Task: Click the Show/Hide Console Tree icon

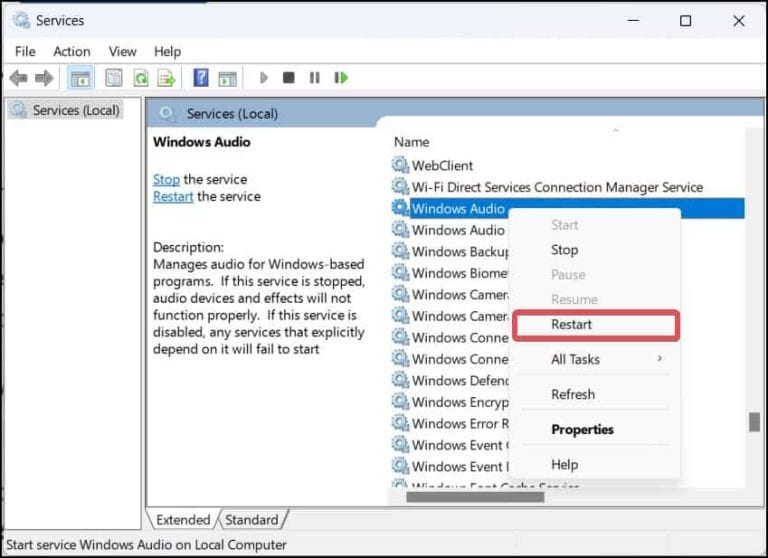Action: (78, 78)
